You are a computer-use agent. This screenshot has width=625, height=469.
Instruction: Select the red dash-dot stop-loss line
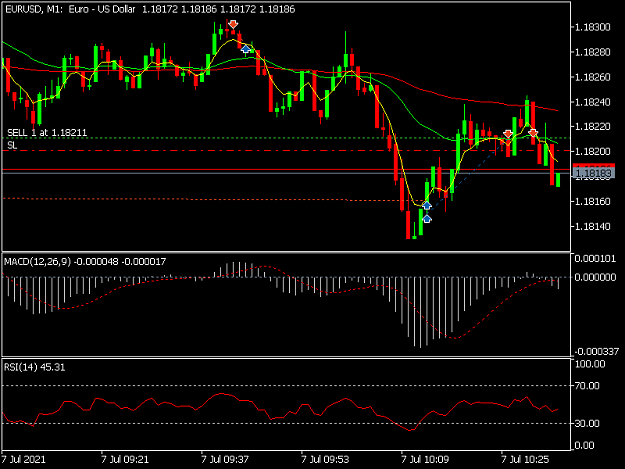click(x=286, y=151)
